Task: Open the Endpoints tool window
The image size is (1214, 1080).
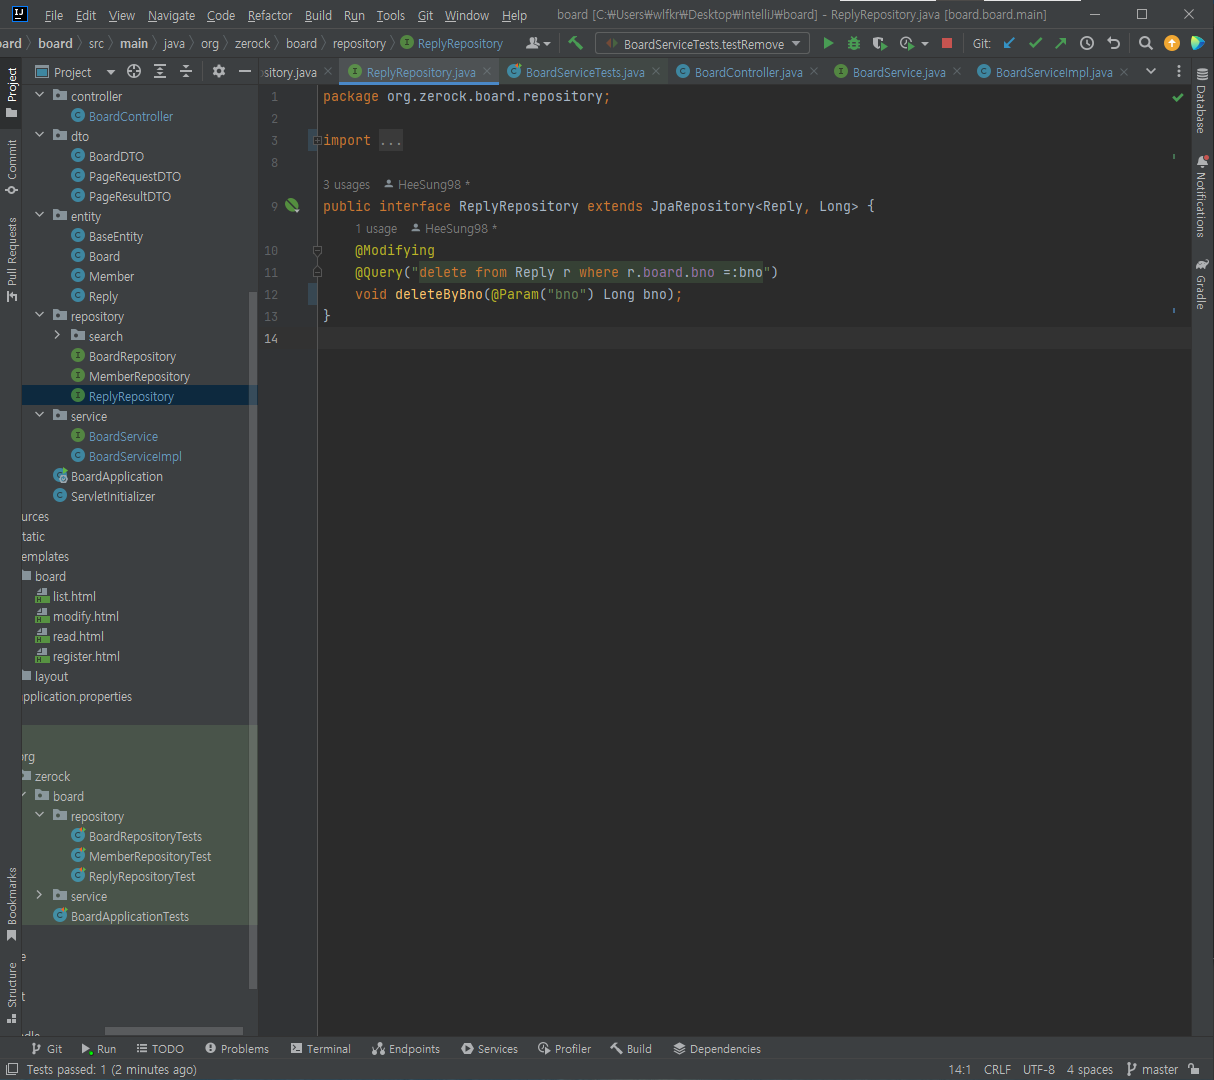Action: click(405, 1049)
